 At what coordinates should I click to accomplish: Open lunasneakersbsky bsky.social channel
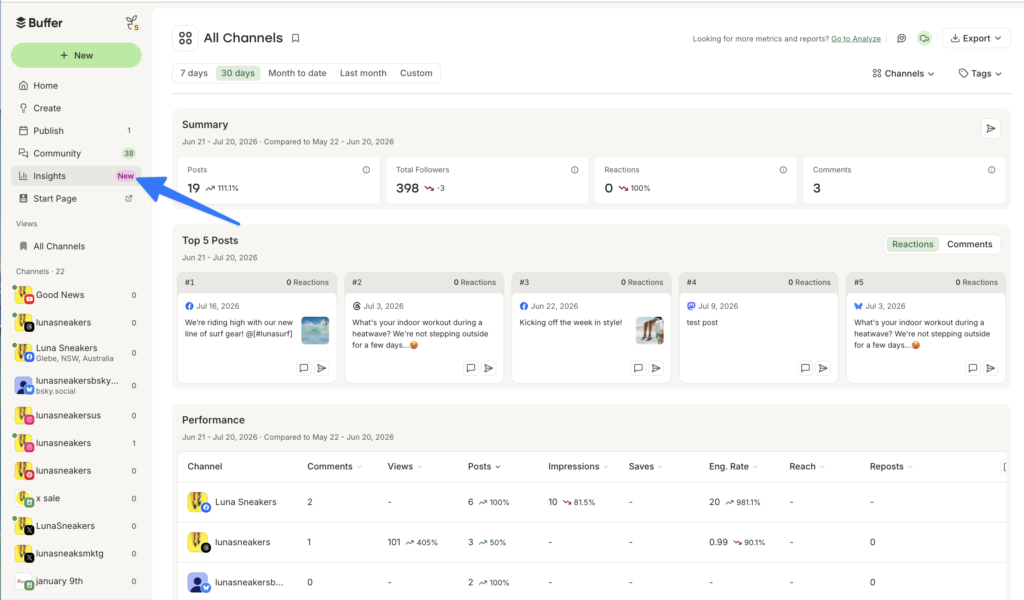76,385
